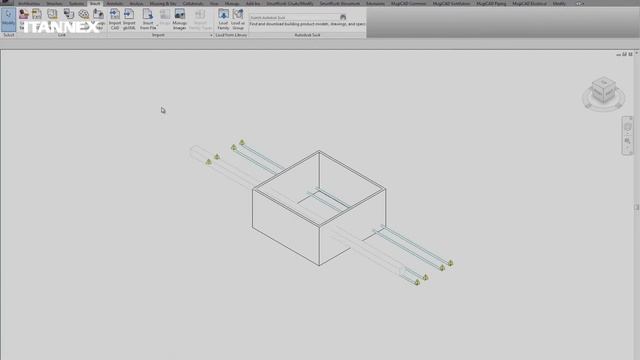Click the Import gbXML icon
Viewport: 640px width, 360px height.
(129, 19)
